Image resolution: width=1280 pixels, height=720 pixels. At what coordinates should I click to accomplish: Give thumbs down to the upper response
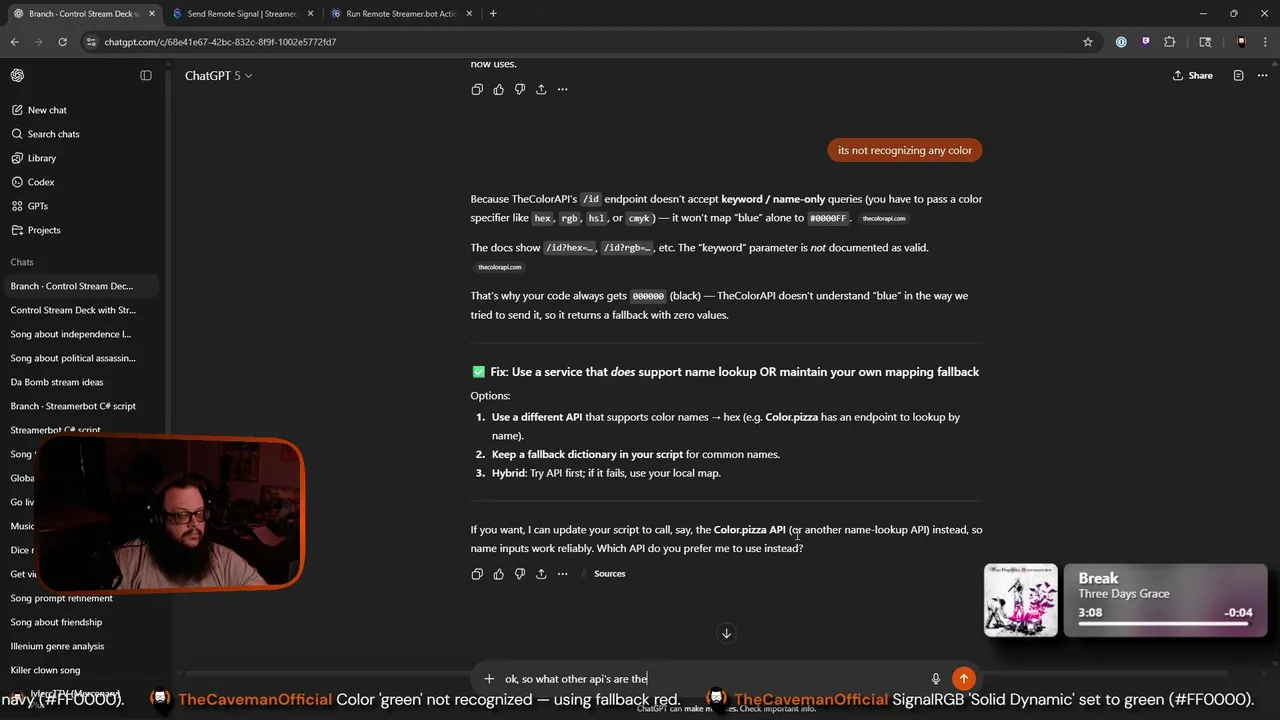[519, 89]
